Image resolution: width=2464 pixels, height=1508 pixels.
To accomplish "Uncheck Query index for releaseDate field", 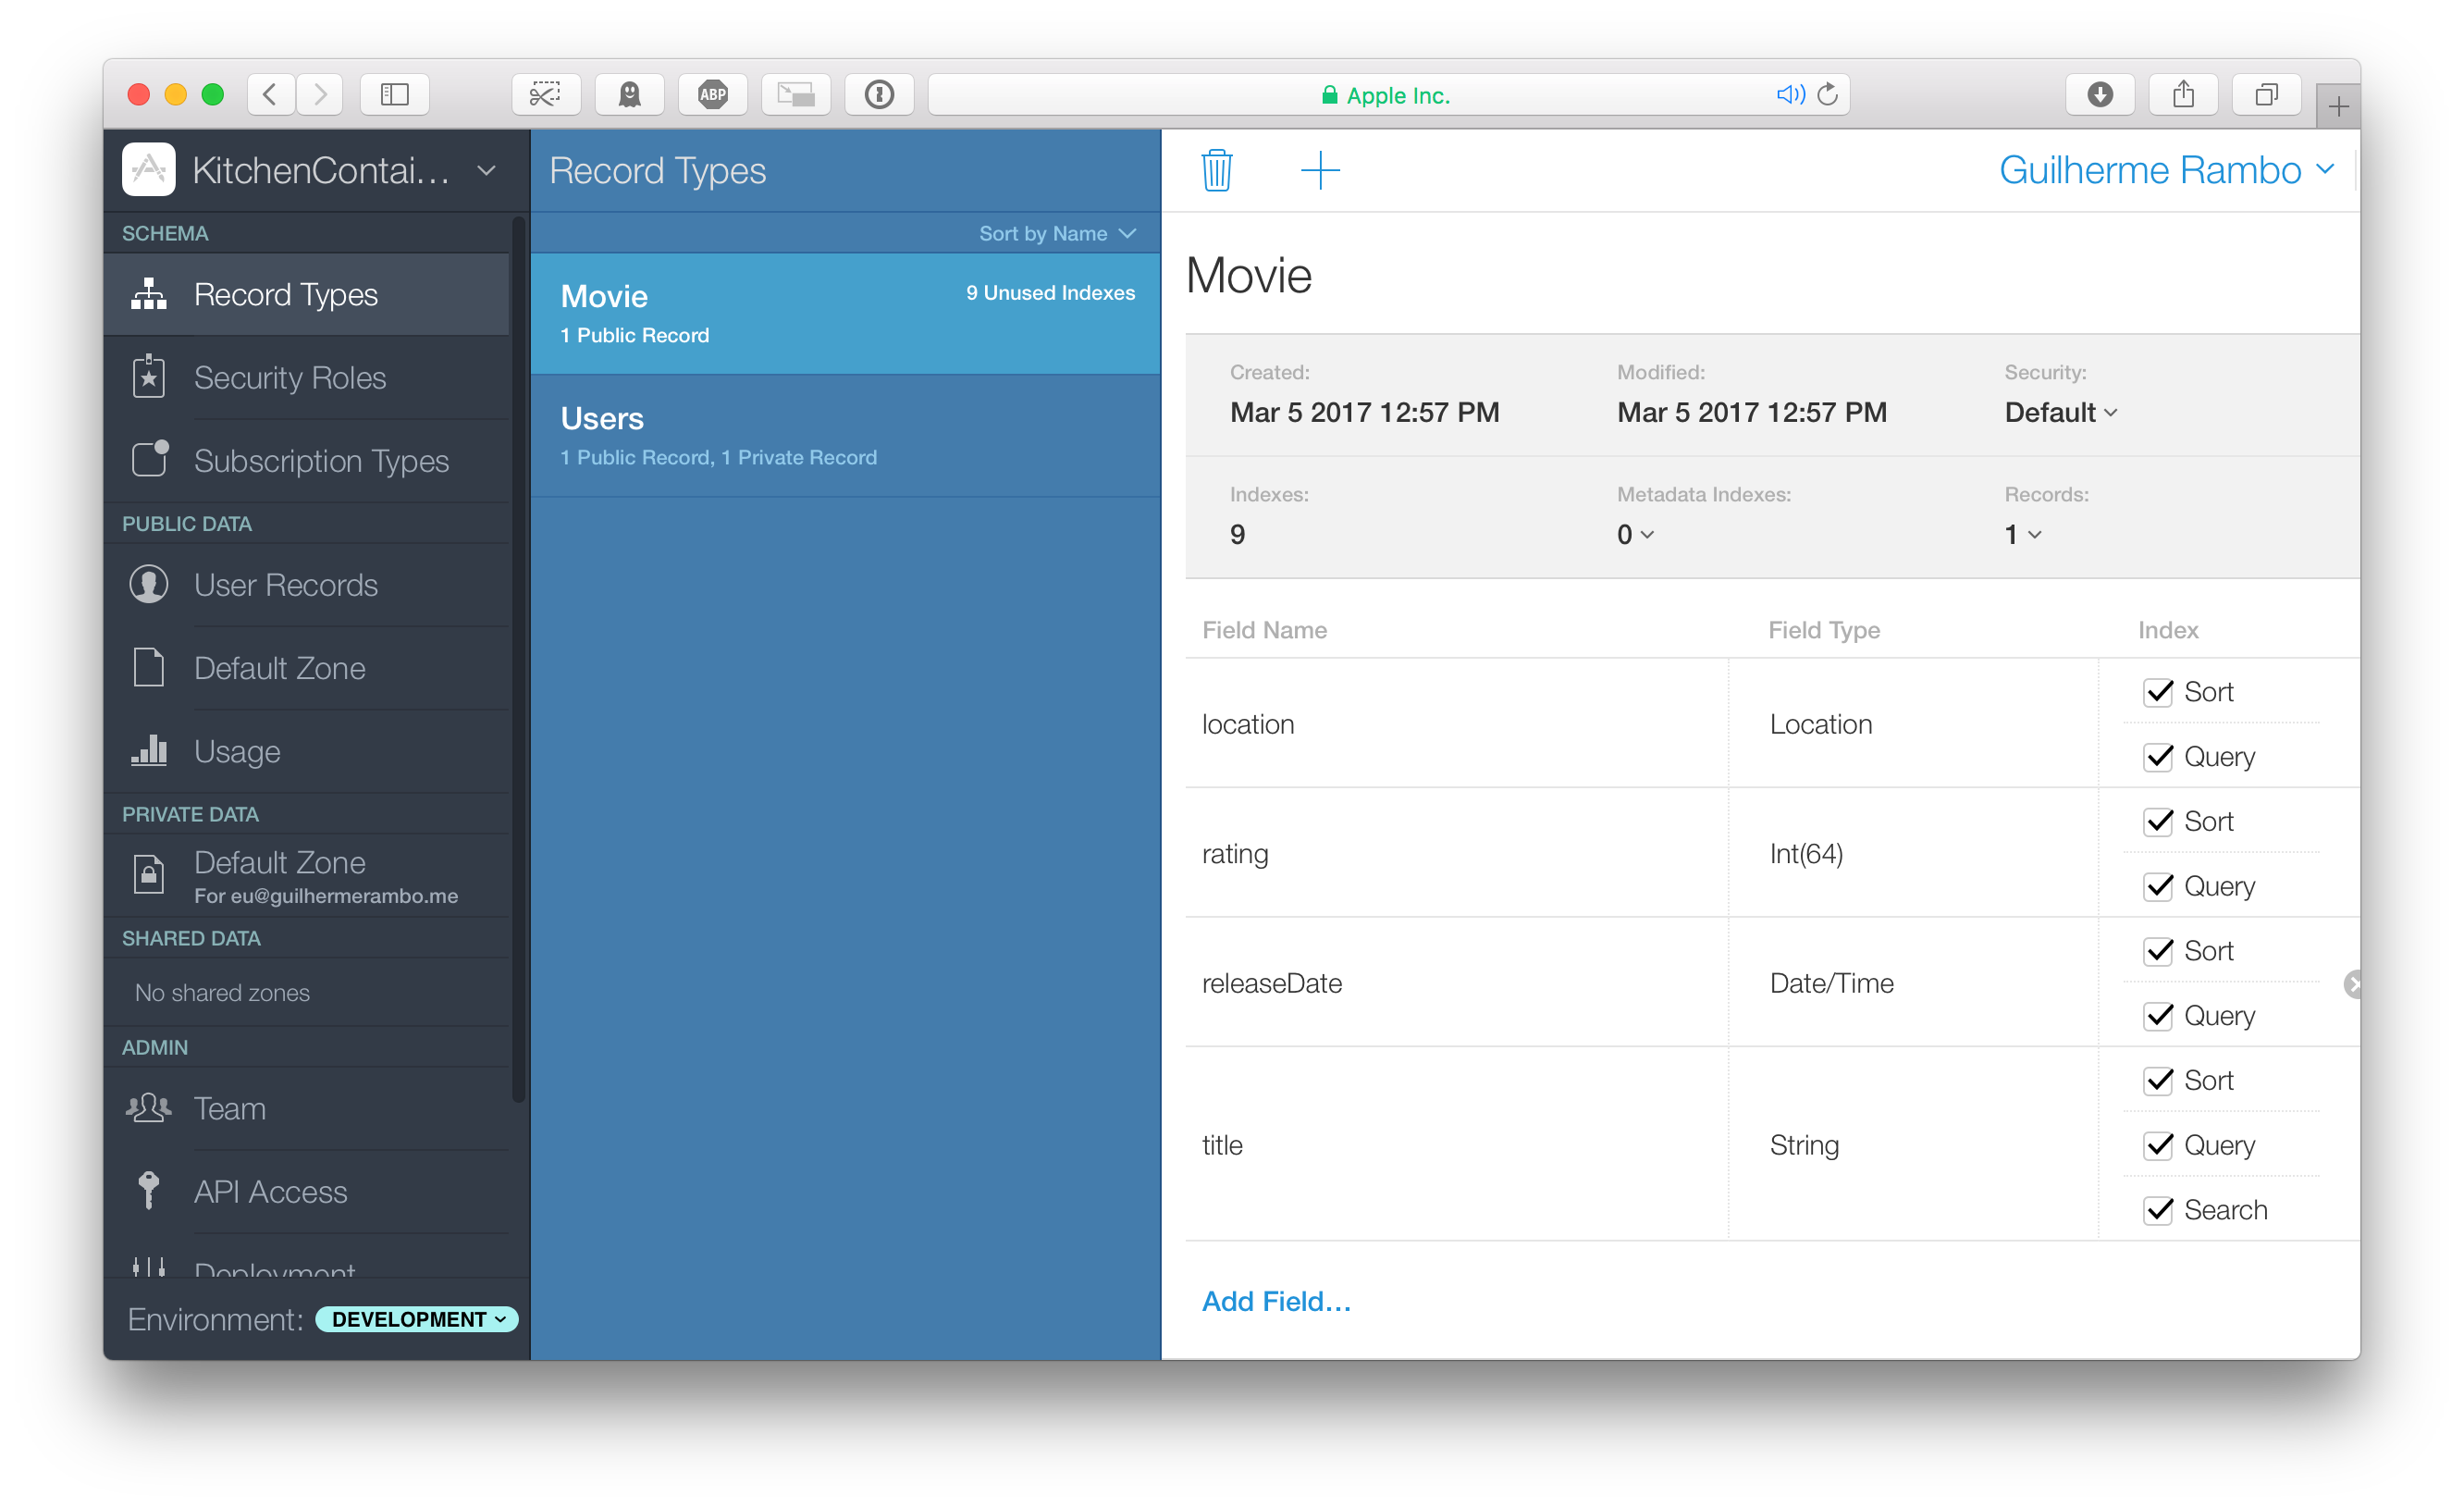I will click(x=2158, y=1015).
